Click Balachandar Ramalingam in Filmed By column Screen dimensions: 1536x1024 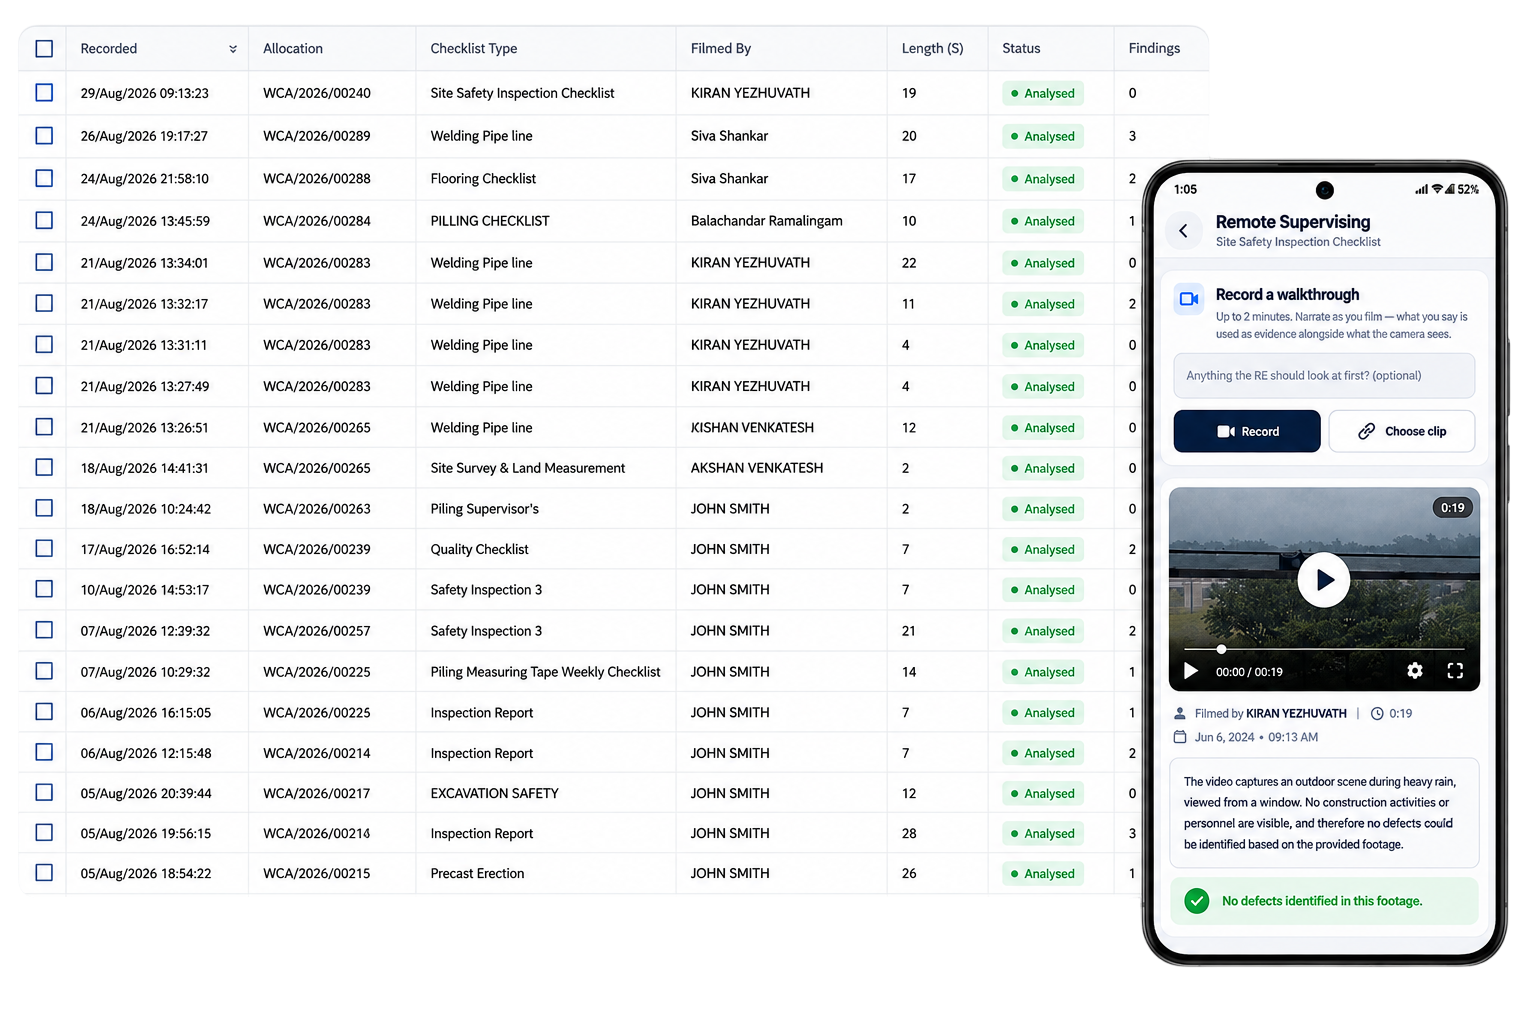(767, 221)
